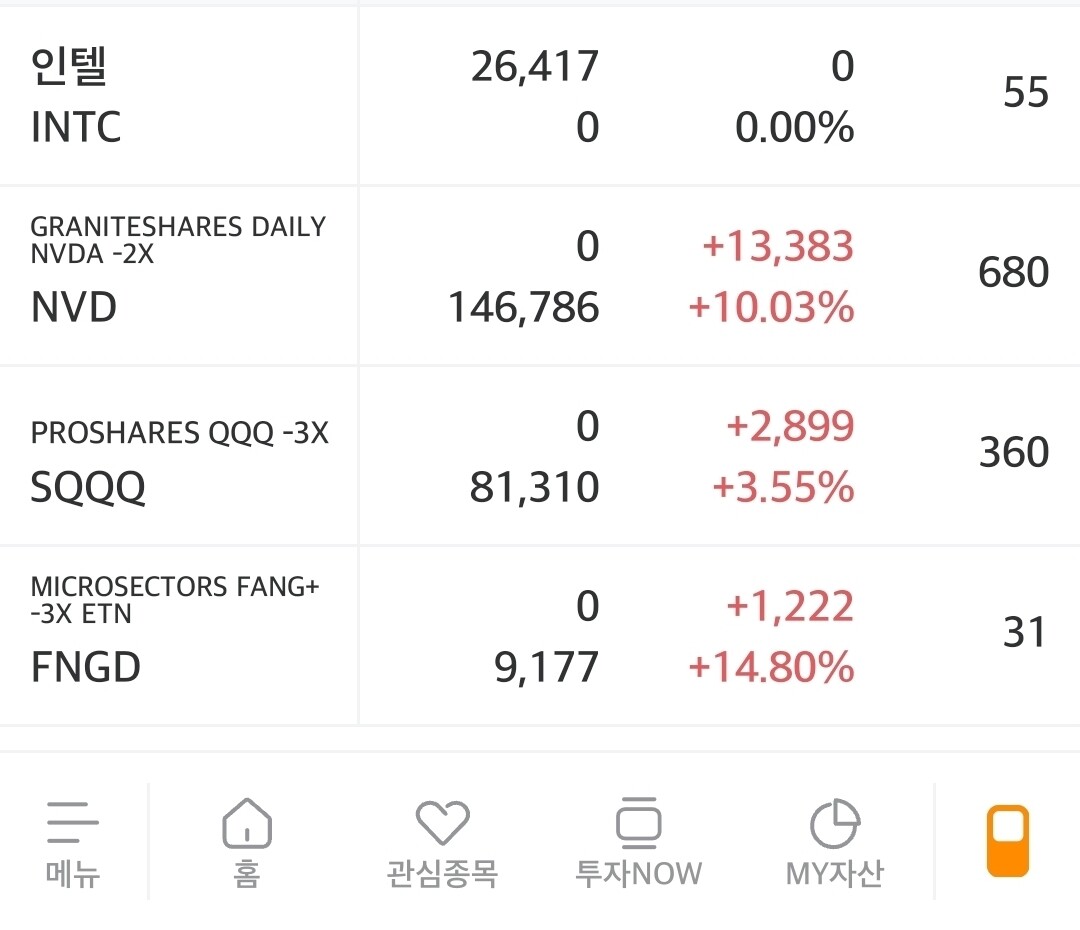The image size is (1080, 930).
Task: Tap the 146,786 valuation for NVD
Action: click(523, 307)
